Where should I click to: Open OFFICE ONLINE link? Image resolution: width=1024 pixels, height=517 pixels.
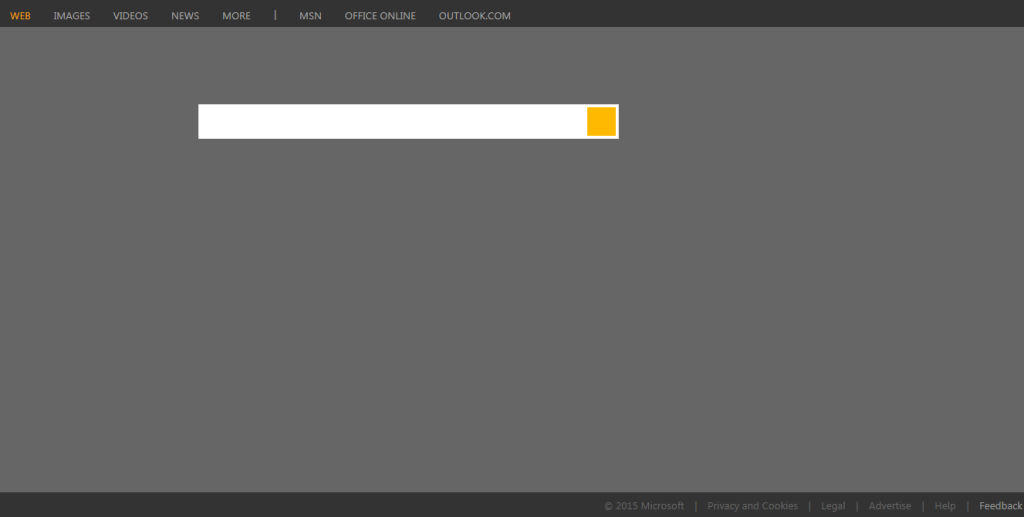pyautogui.click(x=380, y=16)
